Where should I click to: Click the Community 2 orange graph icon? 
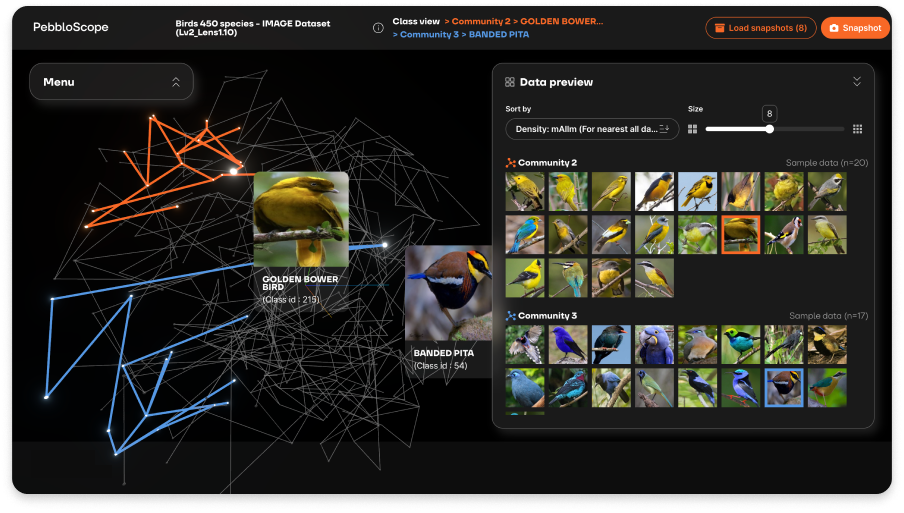pos(510,162)
